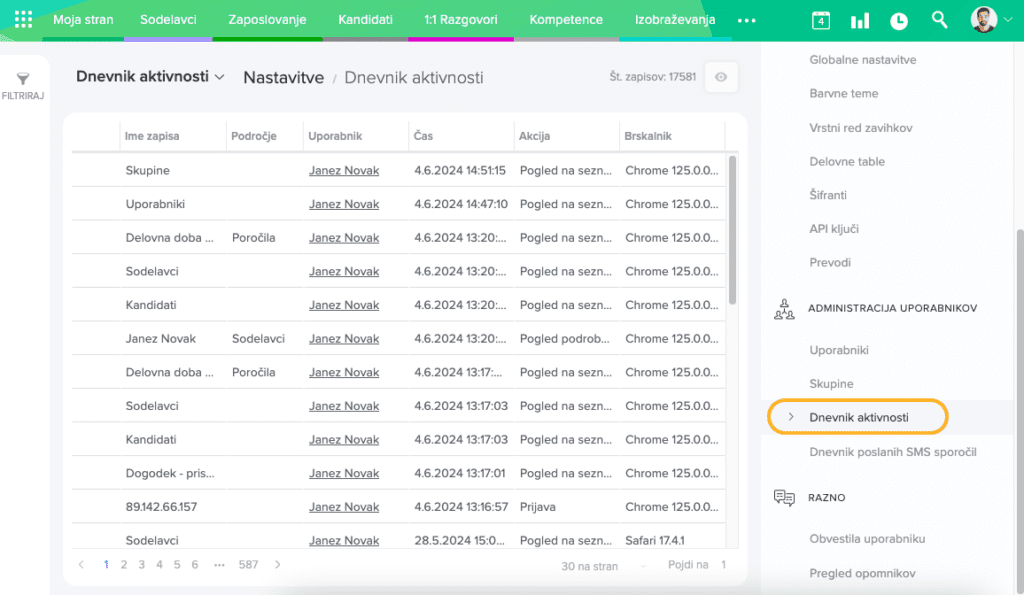Open the 30 na stran page-size selector
Image resolution: width=1024 pixels, height=595 pixels.
point(589,566)
